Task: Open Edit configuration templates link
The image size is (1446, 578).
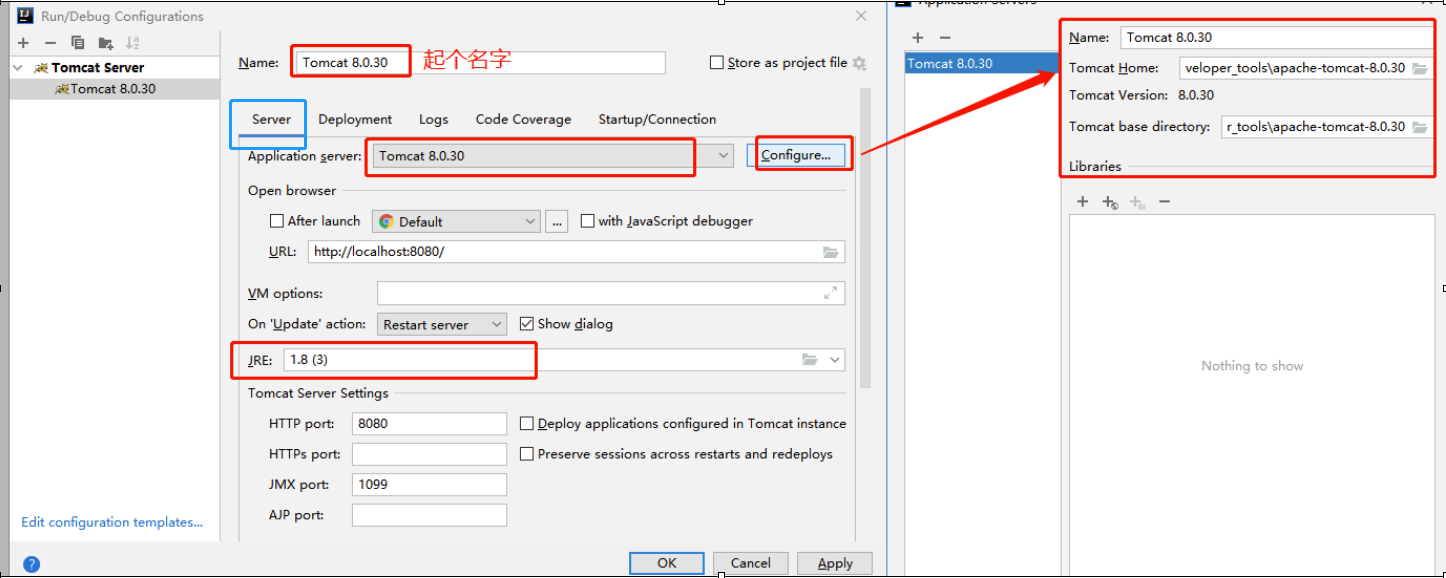Action: tap(112, 522)
